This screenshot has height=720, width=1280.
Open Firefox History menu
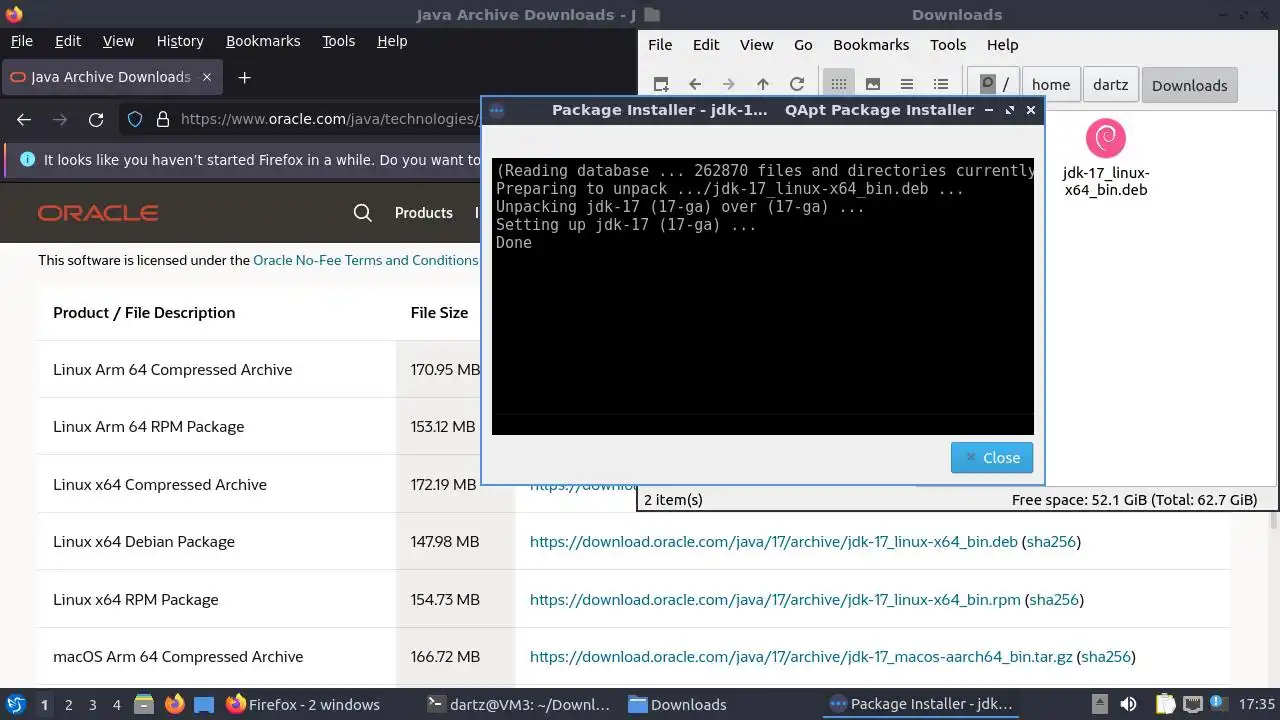click(180, 41)
